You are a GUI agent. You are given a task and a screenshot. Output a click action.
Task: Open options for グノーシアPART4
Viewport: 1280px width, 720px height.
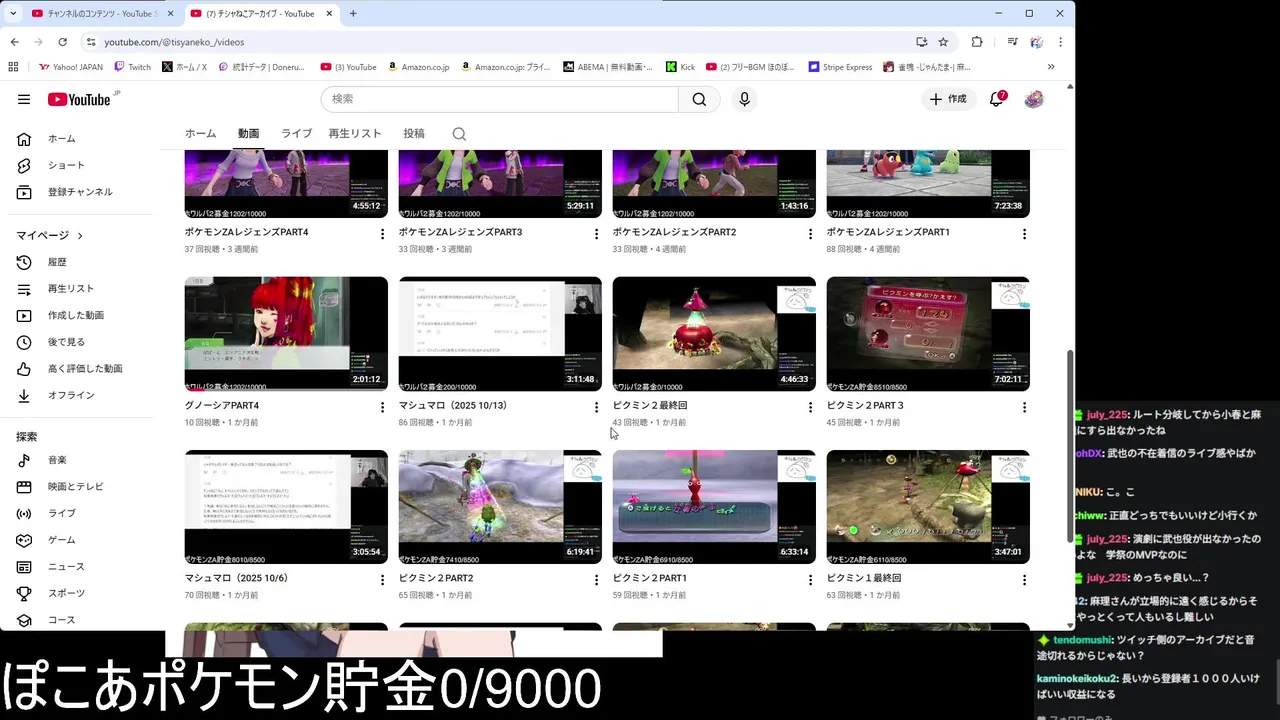pos(382,407)
